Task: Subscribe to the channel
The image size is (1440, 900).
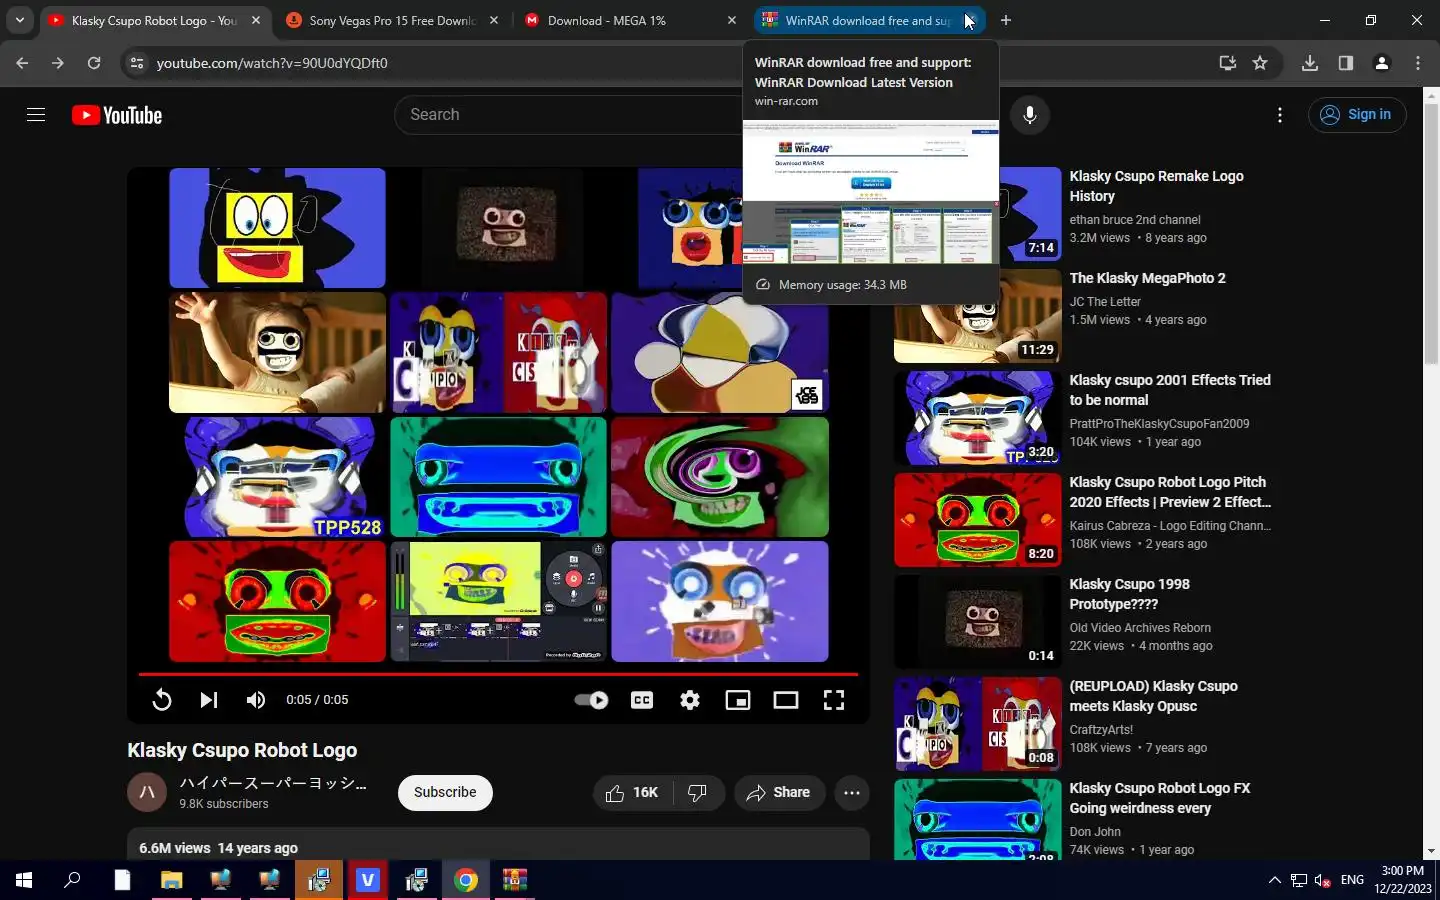Action: tap(445, 793)
